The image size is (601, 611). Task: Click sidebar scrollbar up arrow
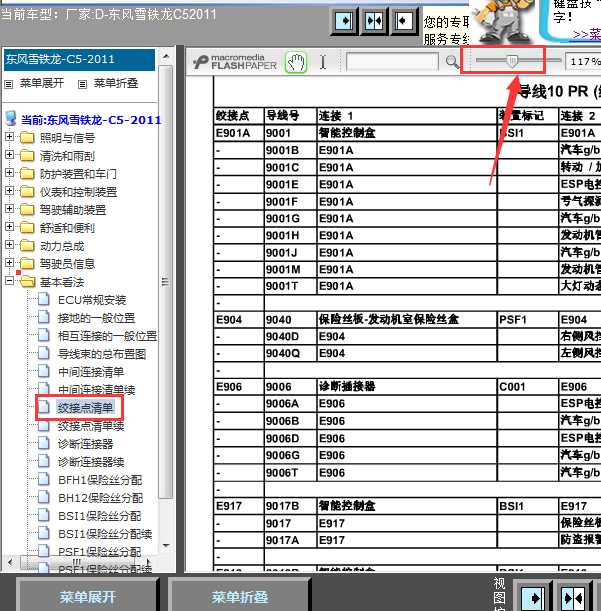click(x=166, y=57)
